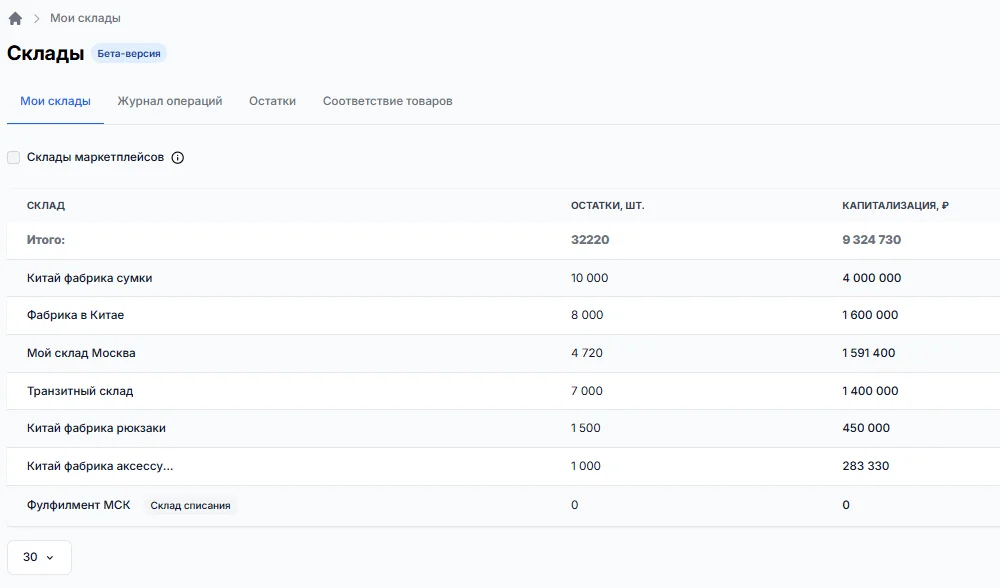Viewport: 1000px width, 588px height.
Task: Select total capitalization 9 324 730
Action: coord(872,240)
